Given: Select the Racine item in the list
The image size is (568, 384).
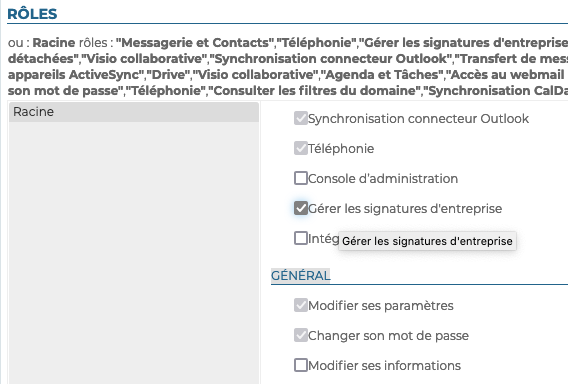Looking at the screenshot, I should [134, 112].
